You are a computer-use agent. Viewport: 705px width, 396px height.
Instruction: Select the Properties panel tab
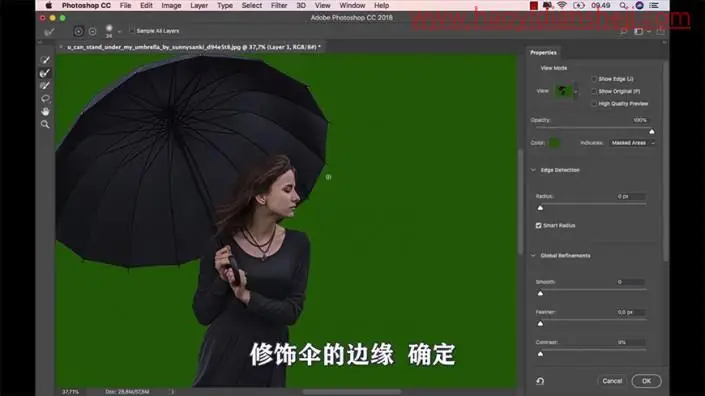543,53
